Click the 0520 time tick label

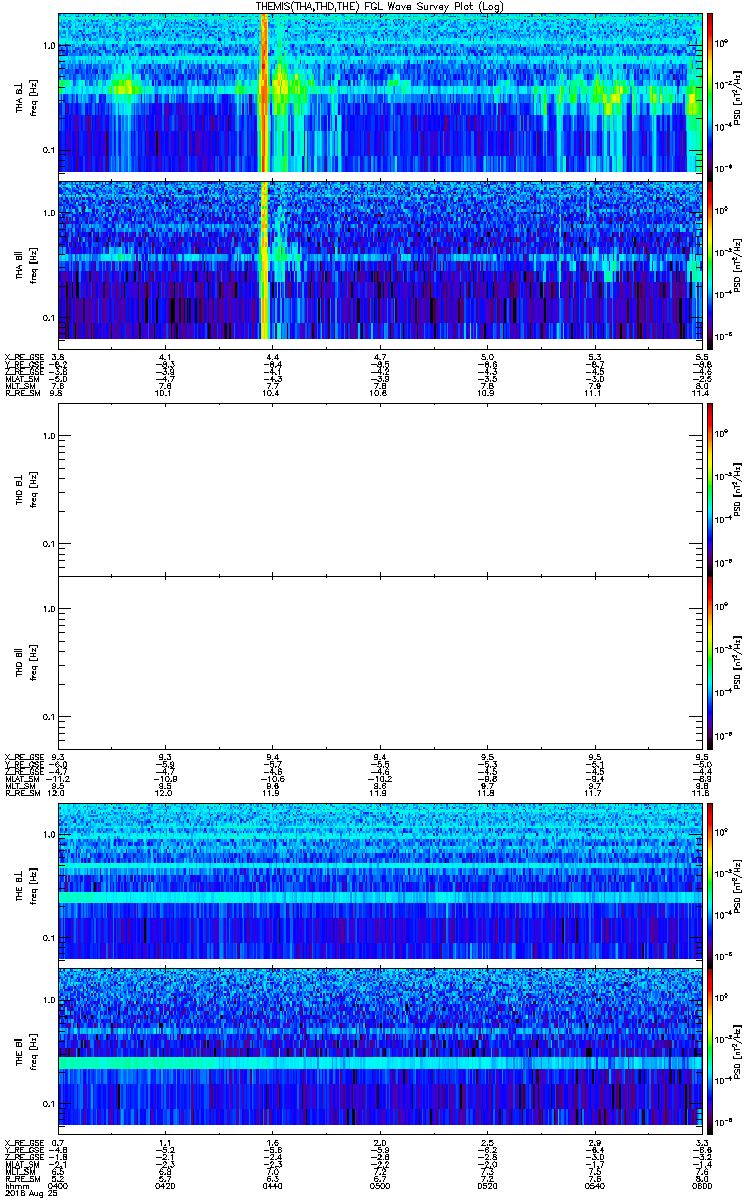(486, 1184)
